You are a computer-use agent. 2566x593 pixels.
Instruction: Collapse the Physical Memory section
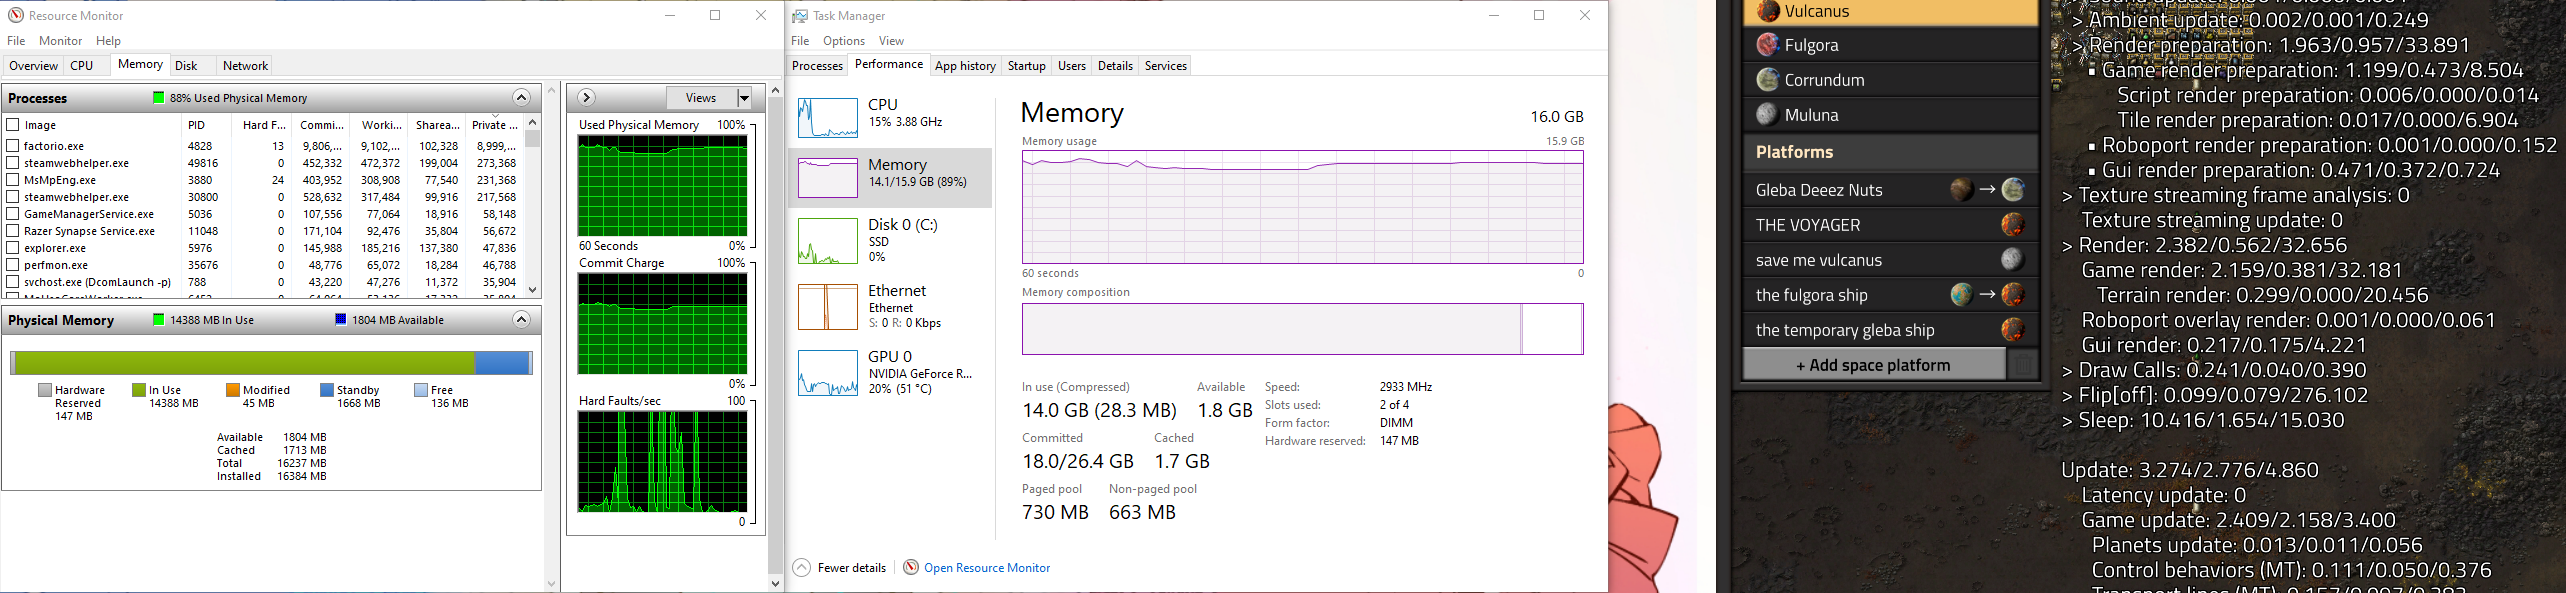(521, 320)
